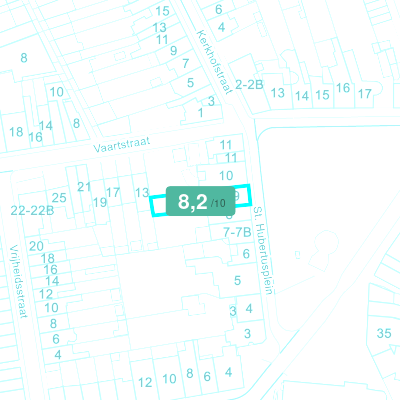The height and width of the screenshot is (400, 400).
Task: Select house number 25 parcel
Action: point(59,198)
